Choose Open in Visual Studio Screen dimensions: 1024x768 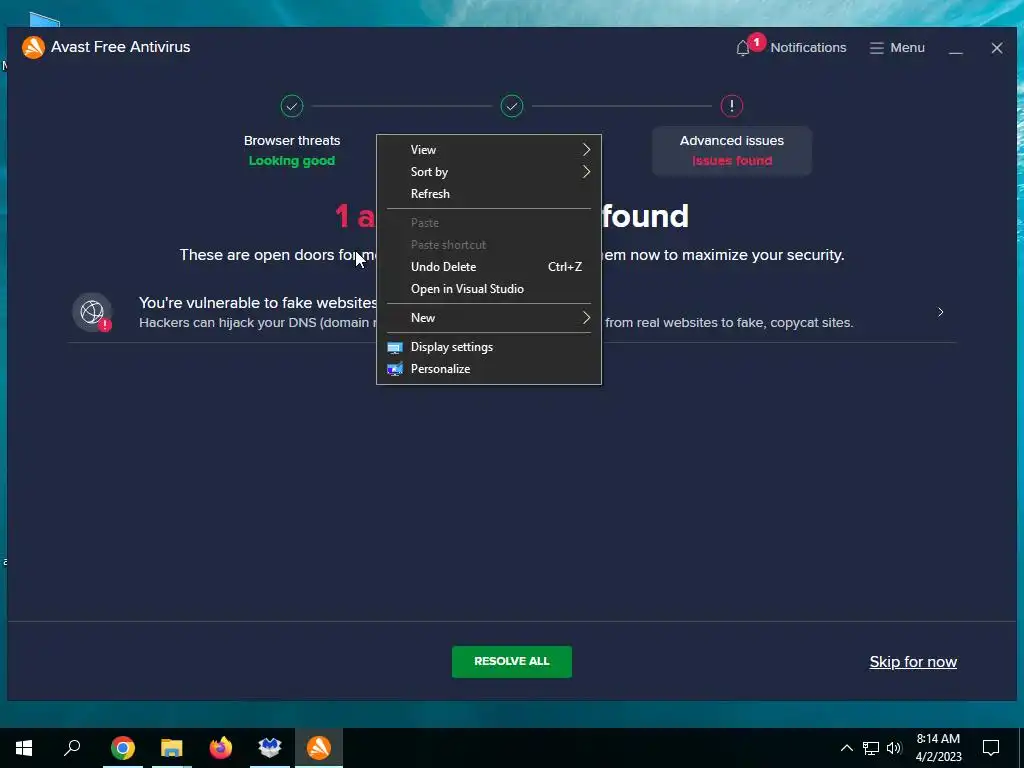pos(488,289)
